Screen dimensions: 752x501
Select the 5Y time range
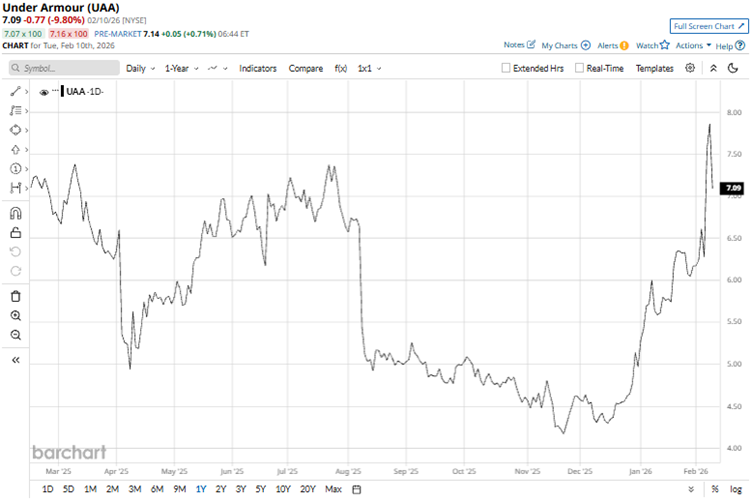[x=260, y=489]
